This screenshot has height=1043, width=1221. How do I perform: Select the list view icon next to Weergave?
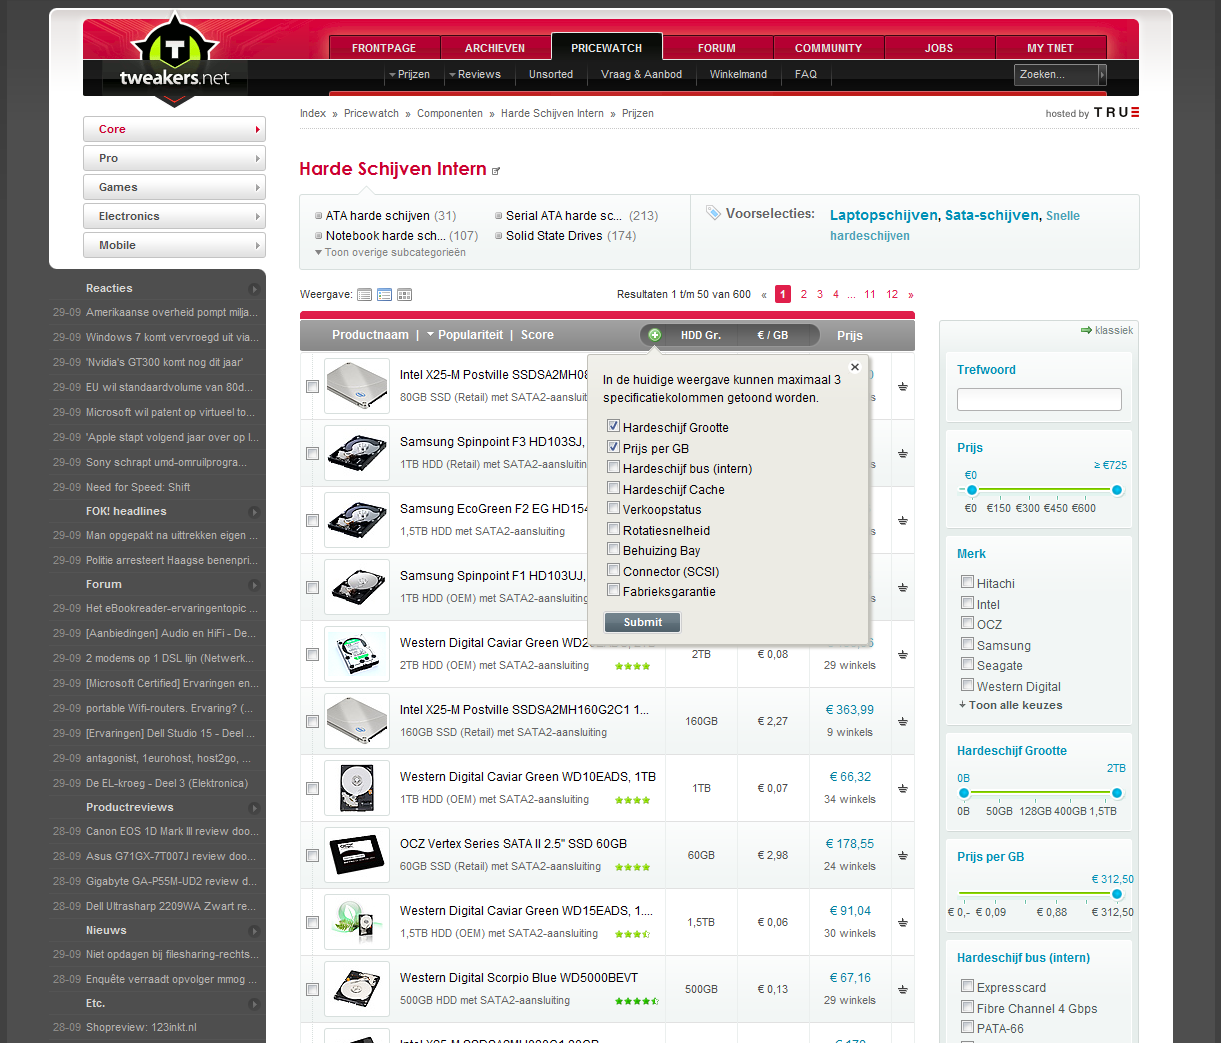[x=364, y=295]
